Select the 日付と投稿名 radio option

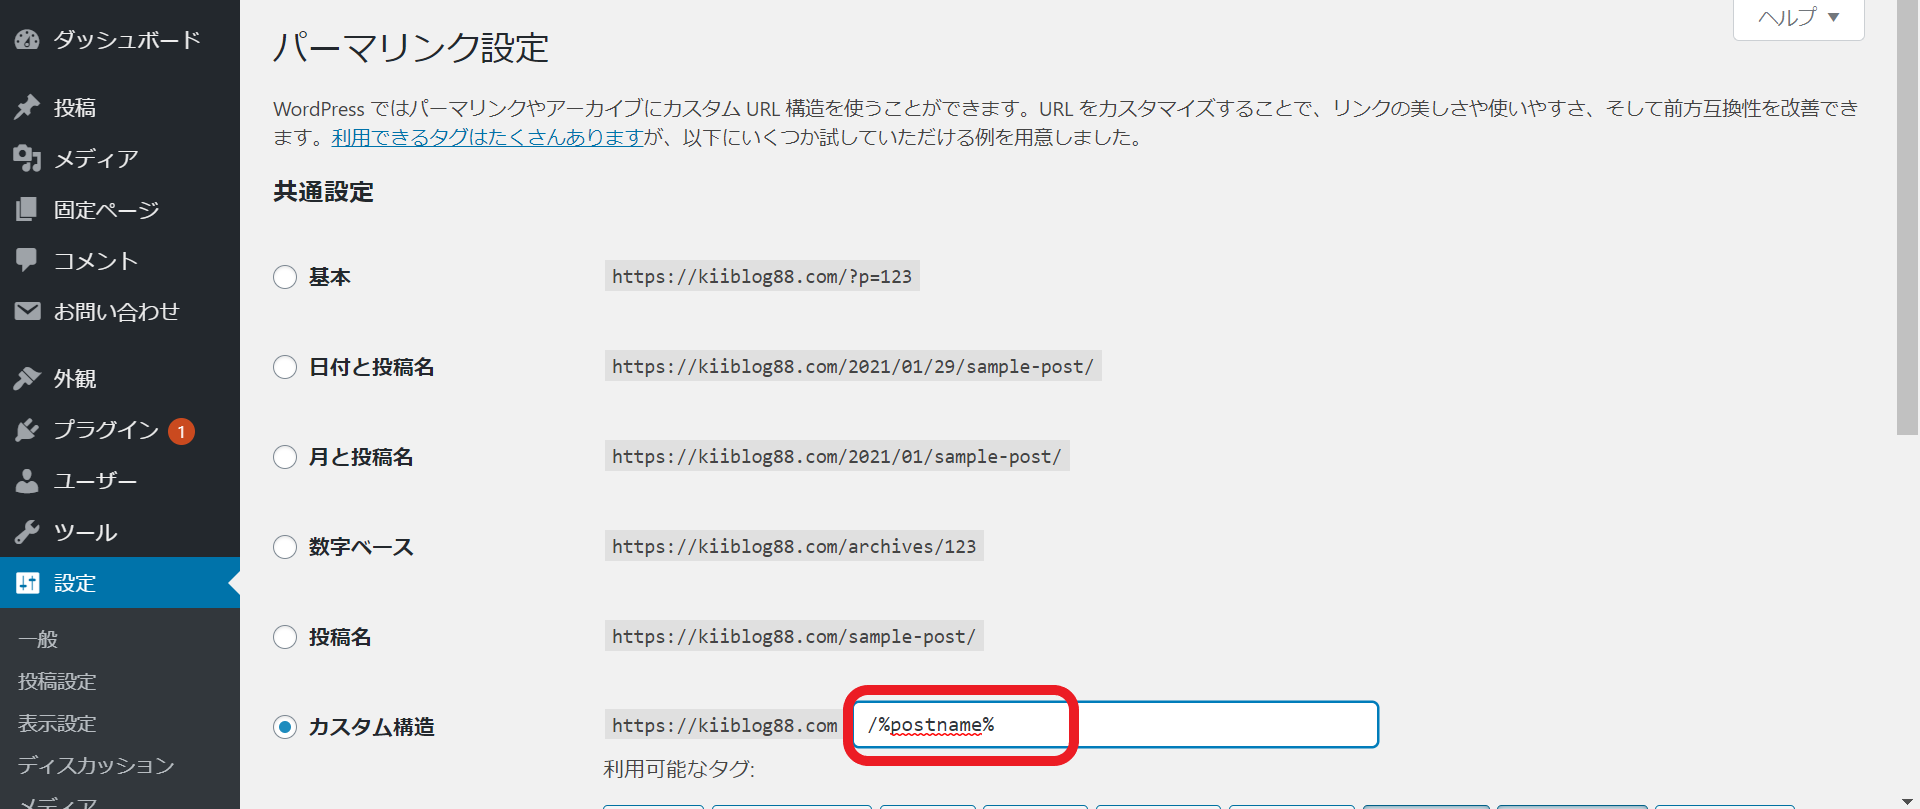285,367
